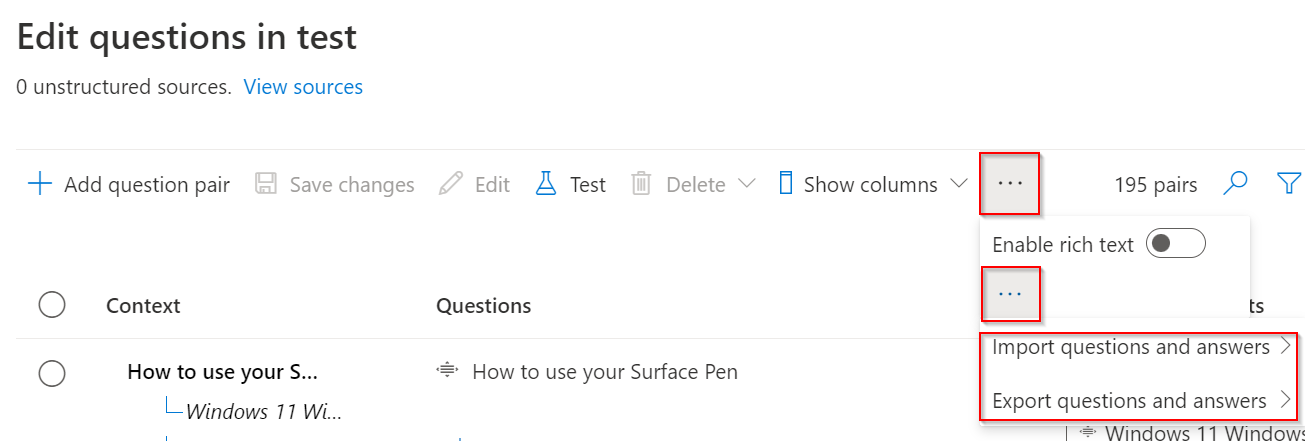The image size is (1305, 441).
Task: Select all rows using header circle
Action: pyautogui.click(x=52, y=305)
